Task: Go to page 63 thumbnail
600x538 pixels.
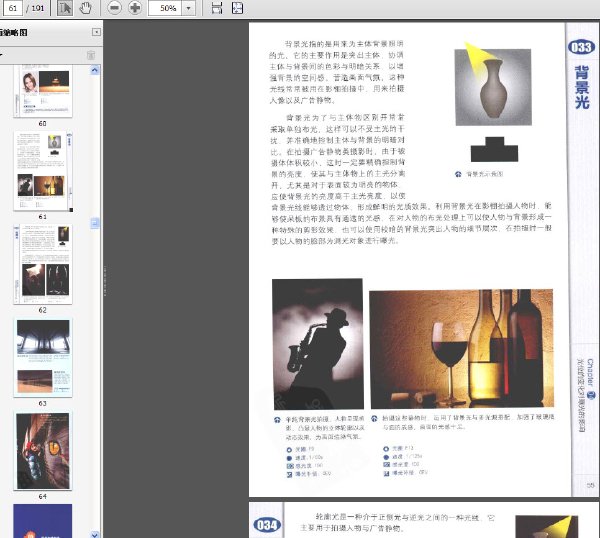Action: tap(43, 357)
